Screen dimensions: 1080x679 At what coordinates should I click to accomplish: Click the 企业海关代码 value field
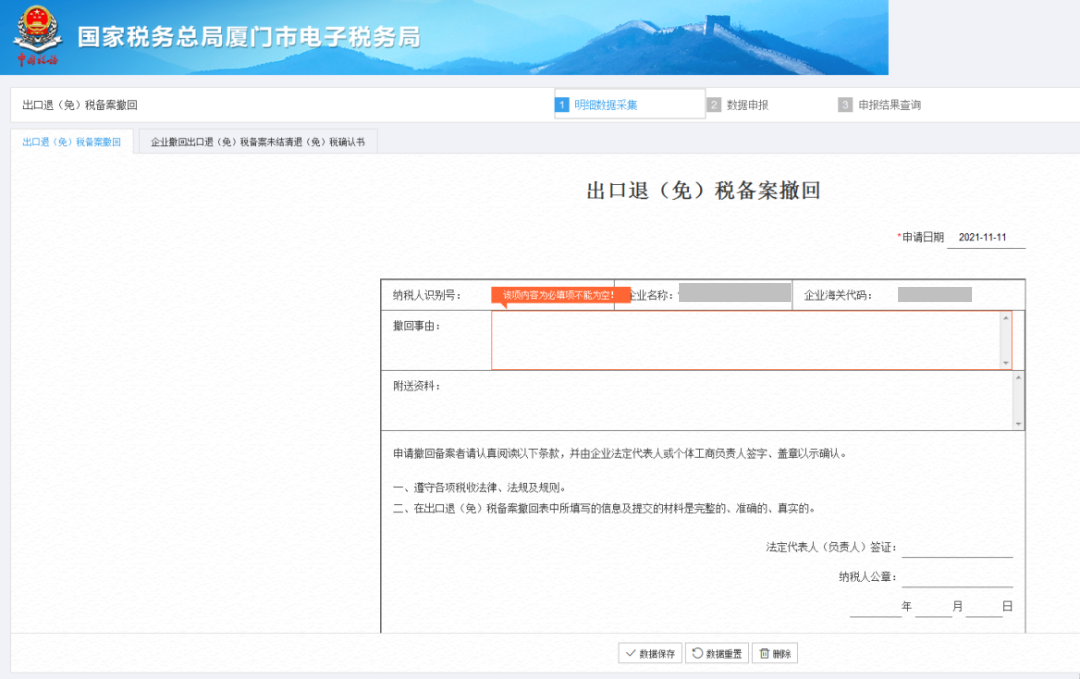[x=935, y=295]
